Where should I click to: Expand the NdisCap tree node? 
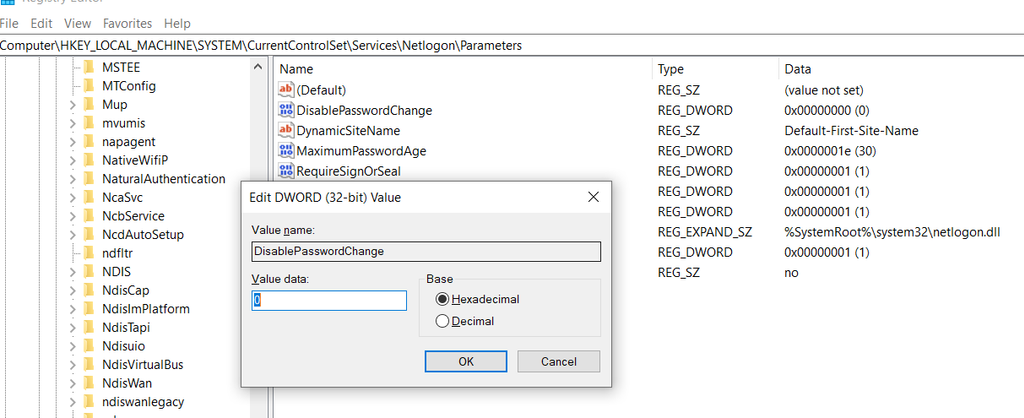coord(72,291)
